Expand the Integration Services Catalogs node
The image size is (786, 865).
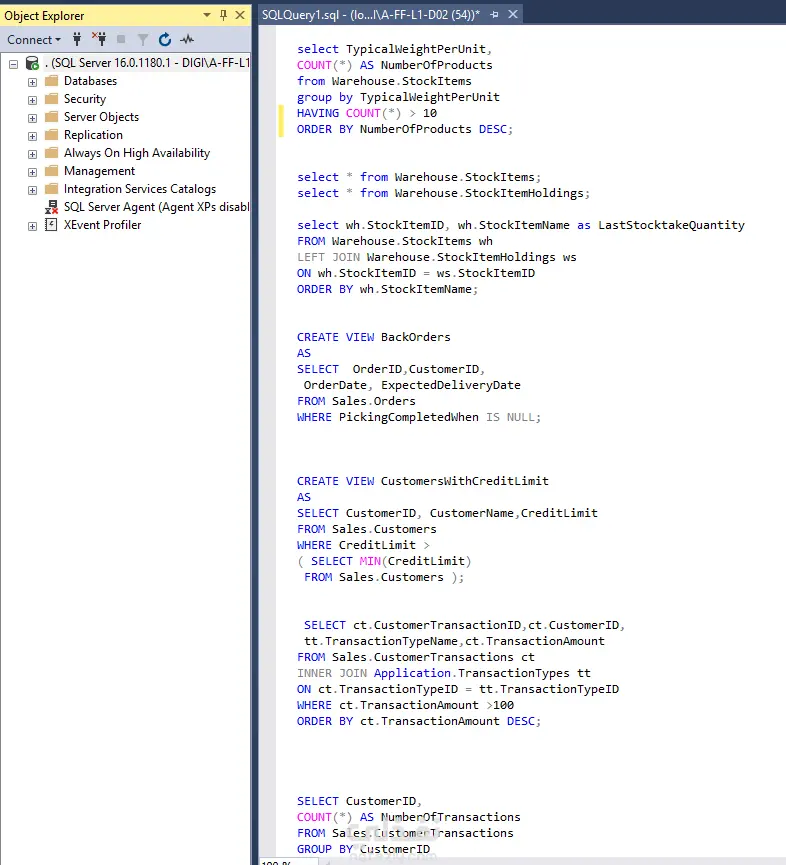[x=33, y=190]
